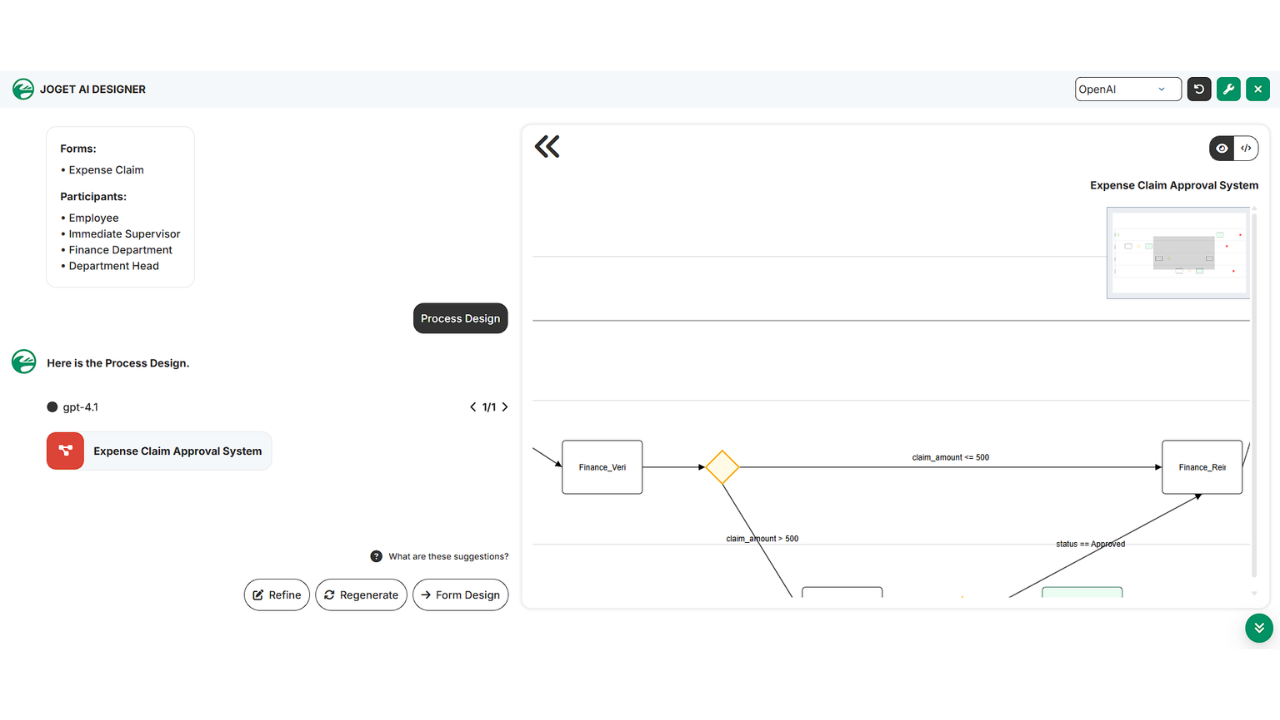This screenshot has height=720, width=1280.
Task: Click the Joget avatar beside response
Action: click(x=23, y=362)
